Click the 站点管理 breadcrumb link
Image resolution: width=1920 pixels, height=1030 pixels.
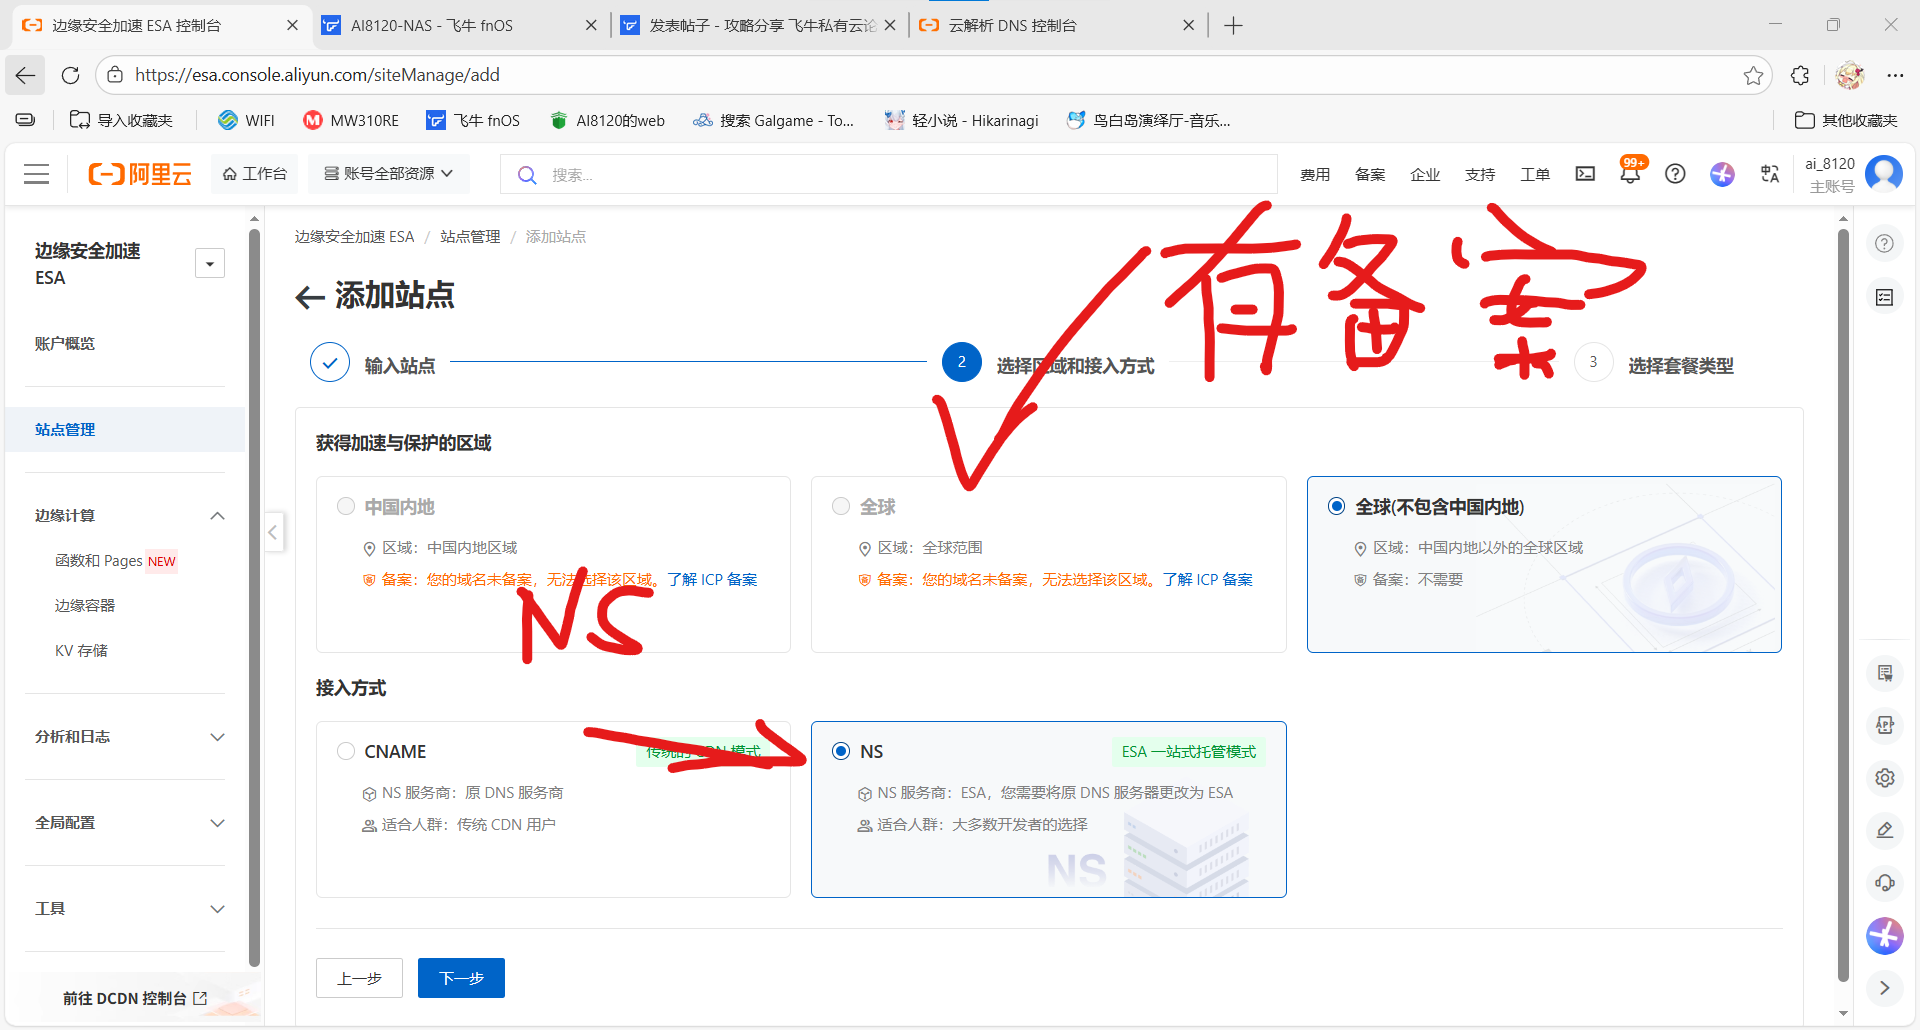470,237
